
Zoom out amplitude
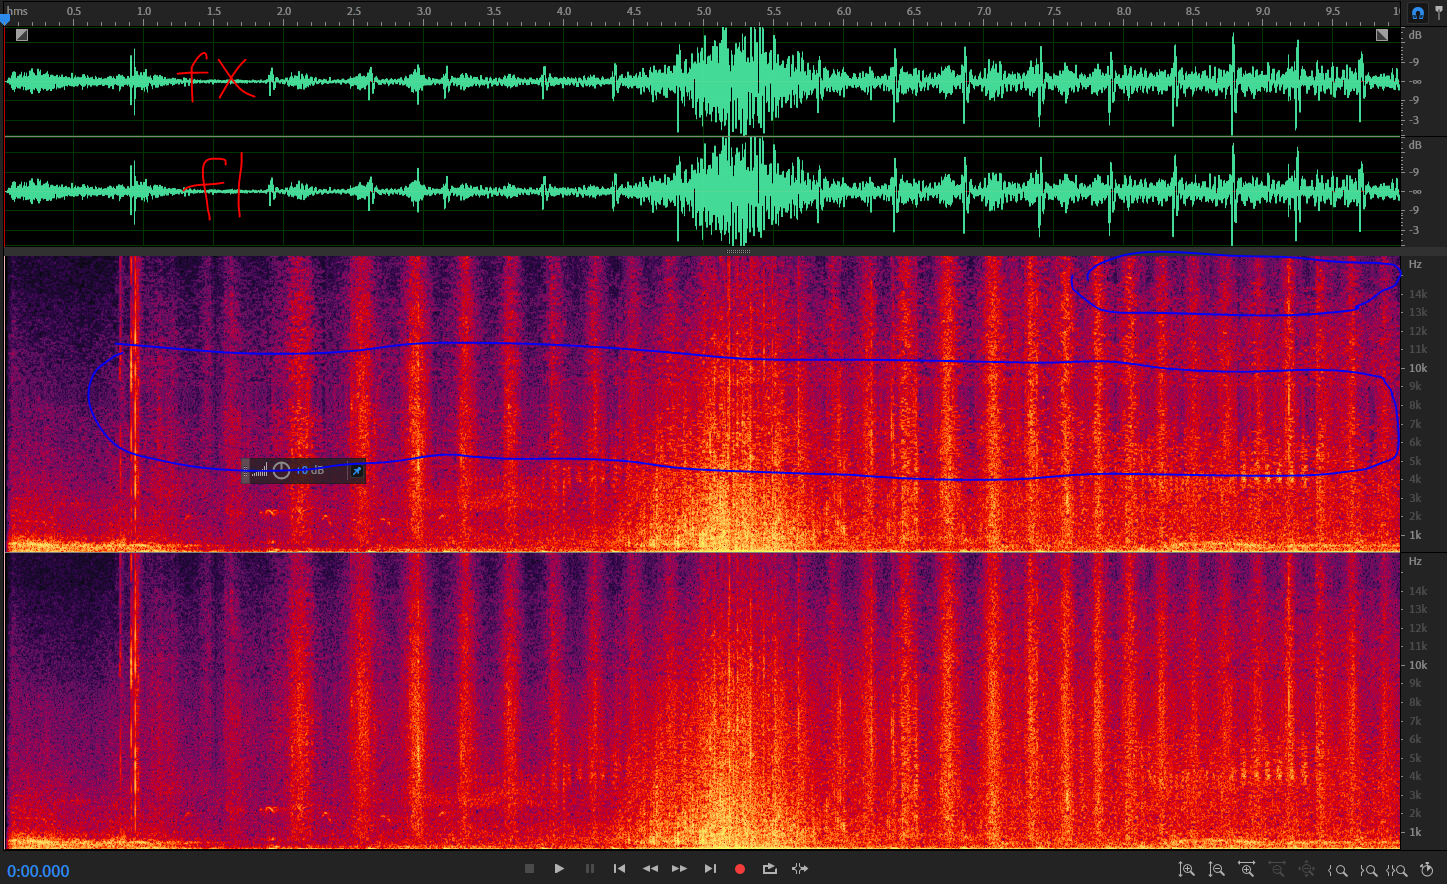point(1216,870)
